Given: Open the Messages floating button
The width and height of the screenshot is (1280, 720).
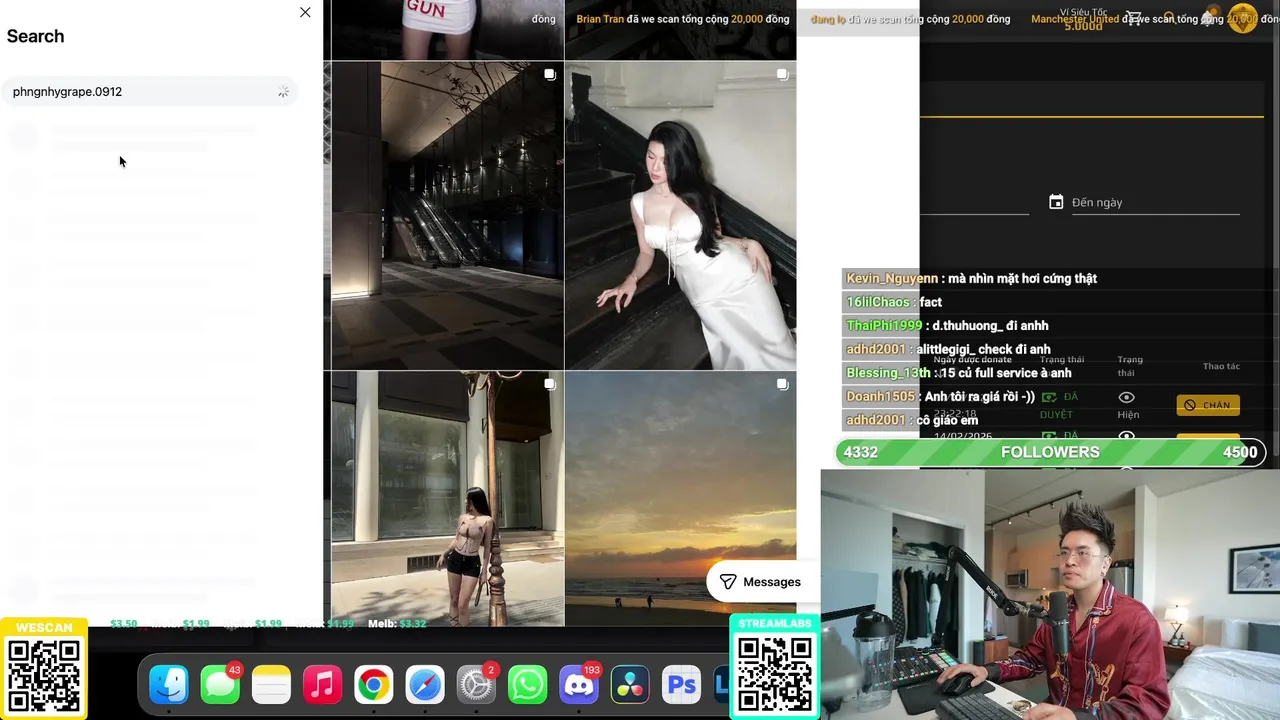Looking at the screenshot, I should (760, 582).
